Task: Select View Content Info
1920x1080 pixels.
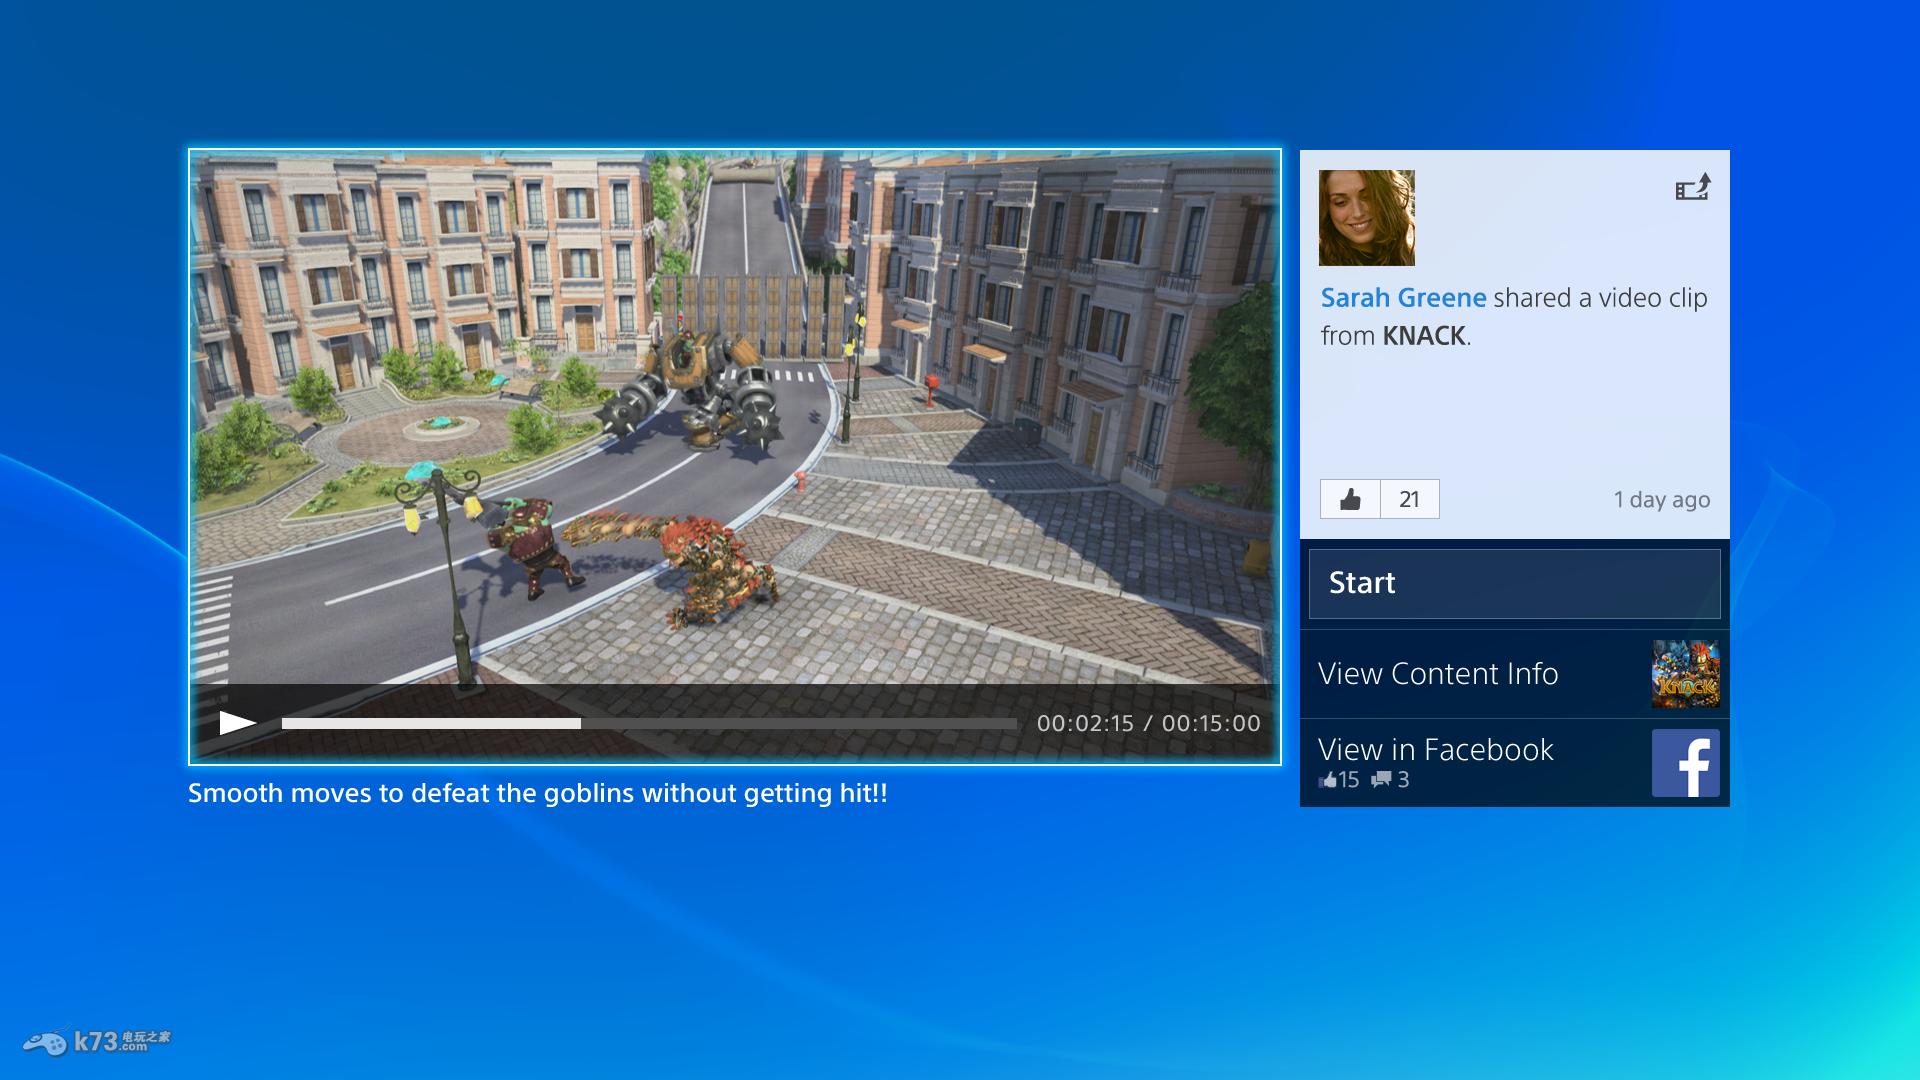Action: (x=1438, y=674)
